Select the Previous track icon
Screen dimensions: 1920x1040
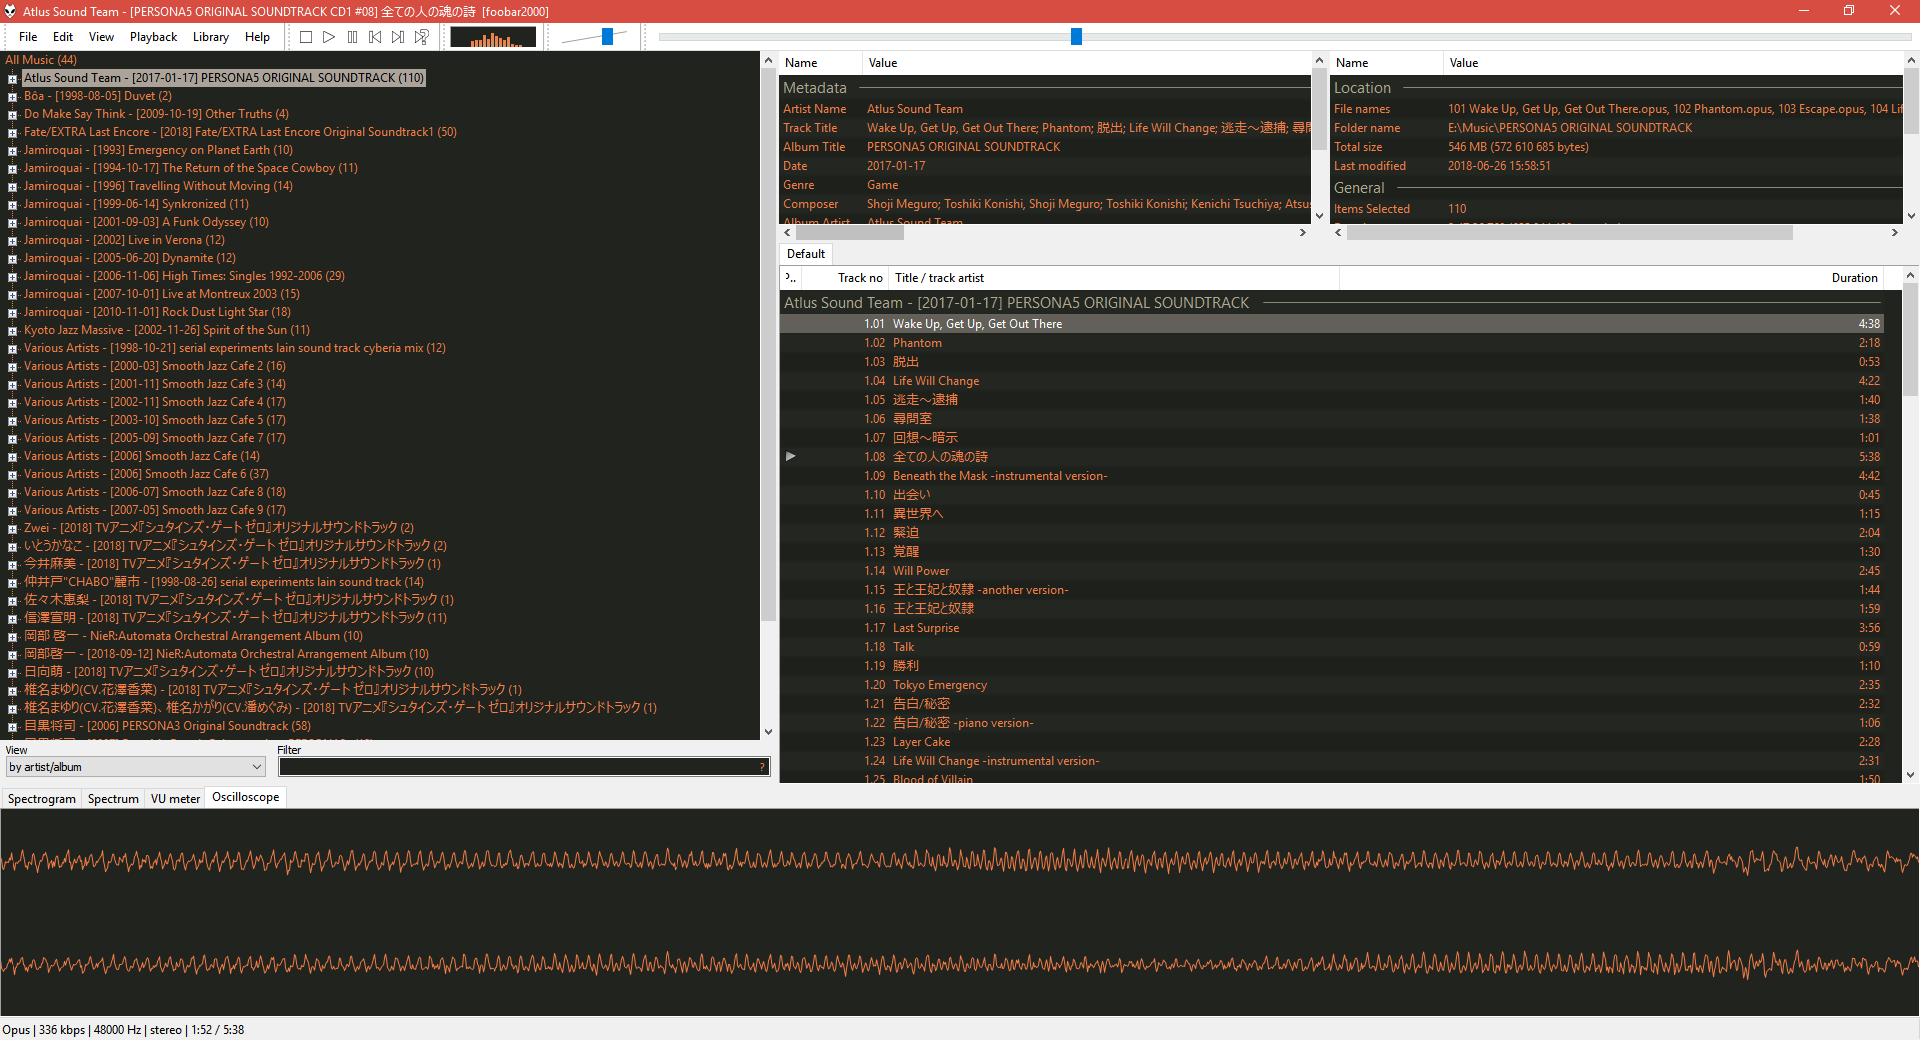375,37
